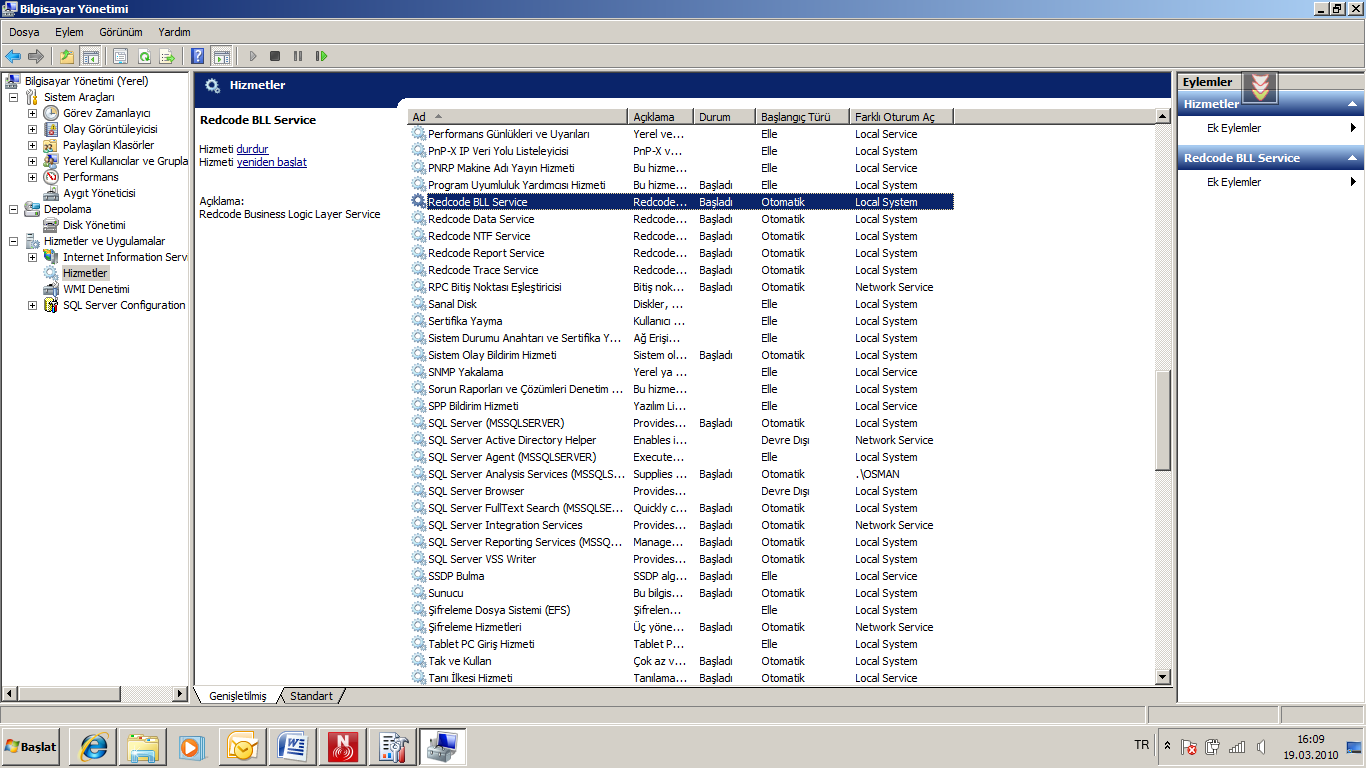Open the Dosya menu
The image size is (1366, 768).
(24, 32)
